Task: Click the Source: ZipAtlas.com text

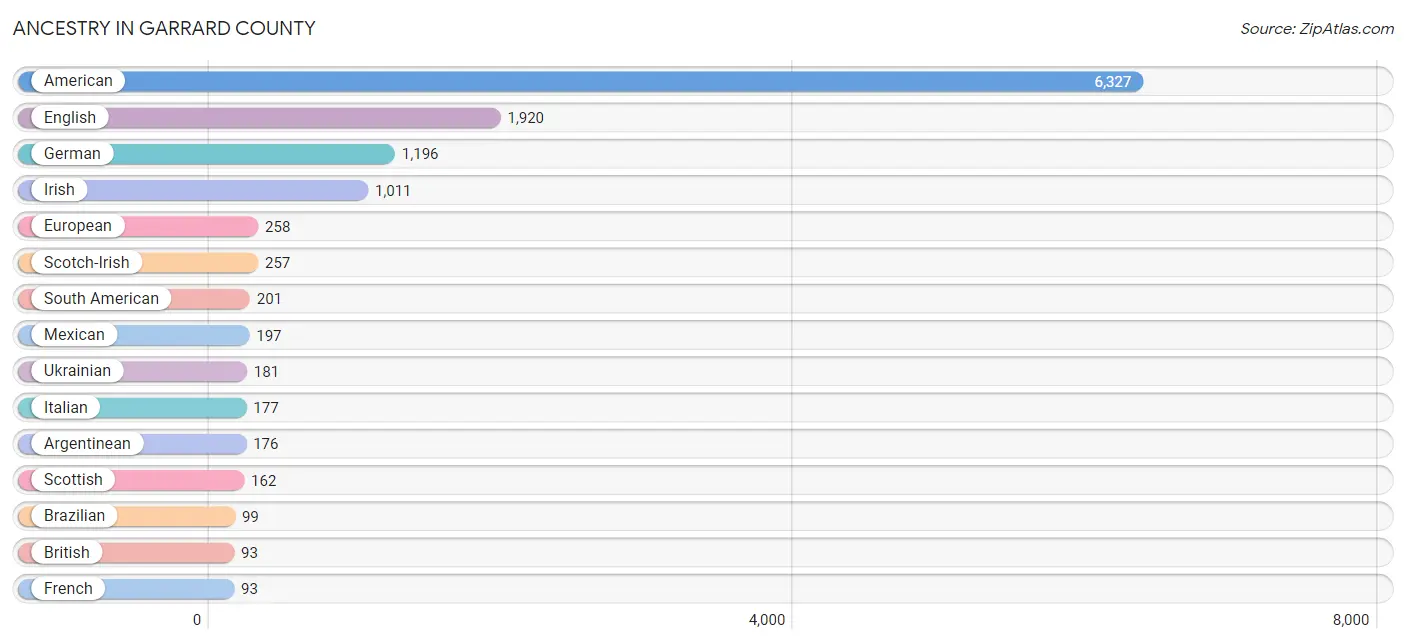Action: (x=1317, y=29)
